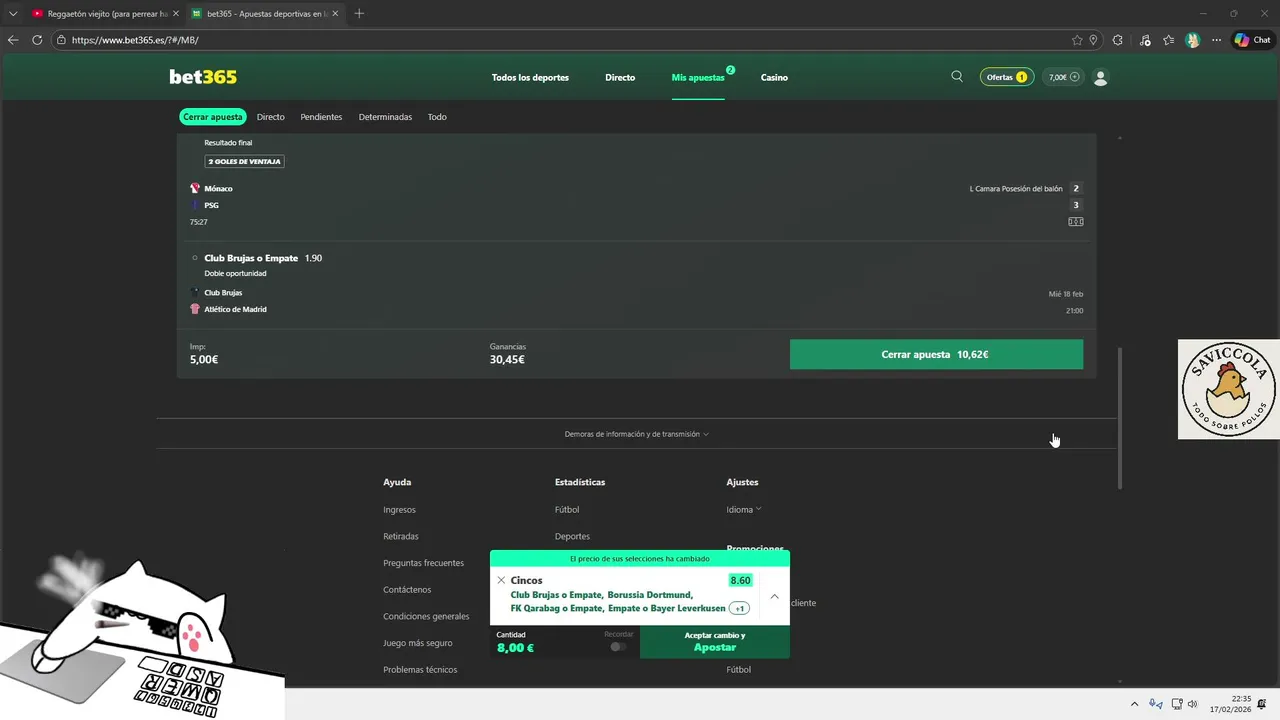The height and width of the screenshot is (720, 1280).
Task: Open the tab search dropdown arrow
Action: point(13,13)
